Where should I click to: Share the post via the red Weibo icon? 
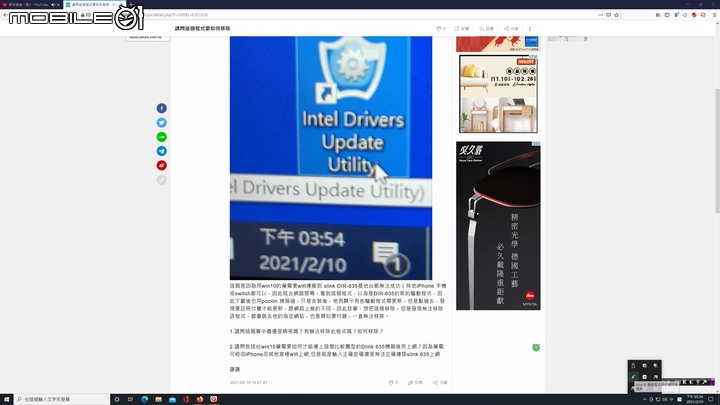click(x=162, y=165)
